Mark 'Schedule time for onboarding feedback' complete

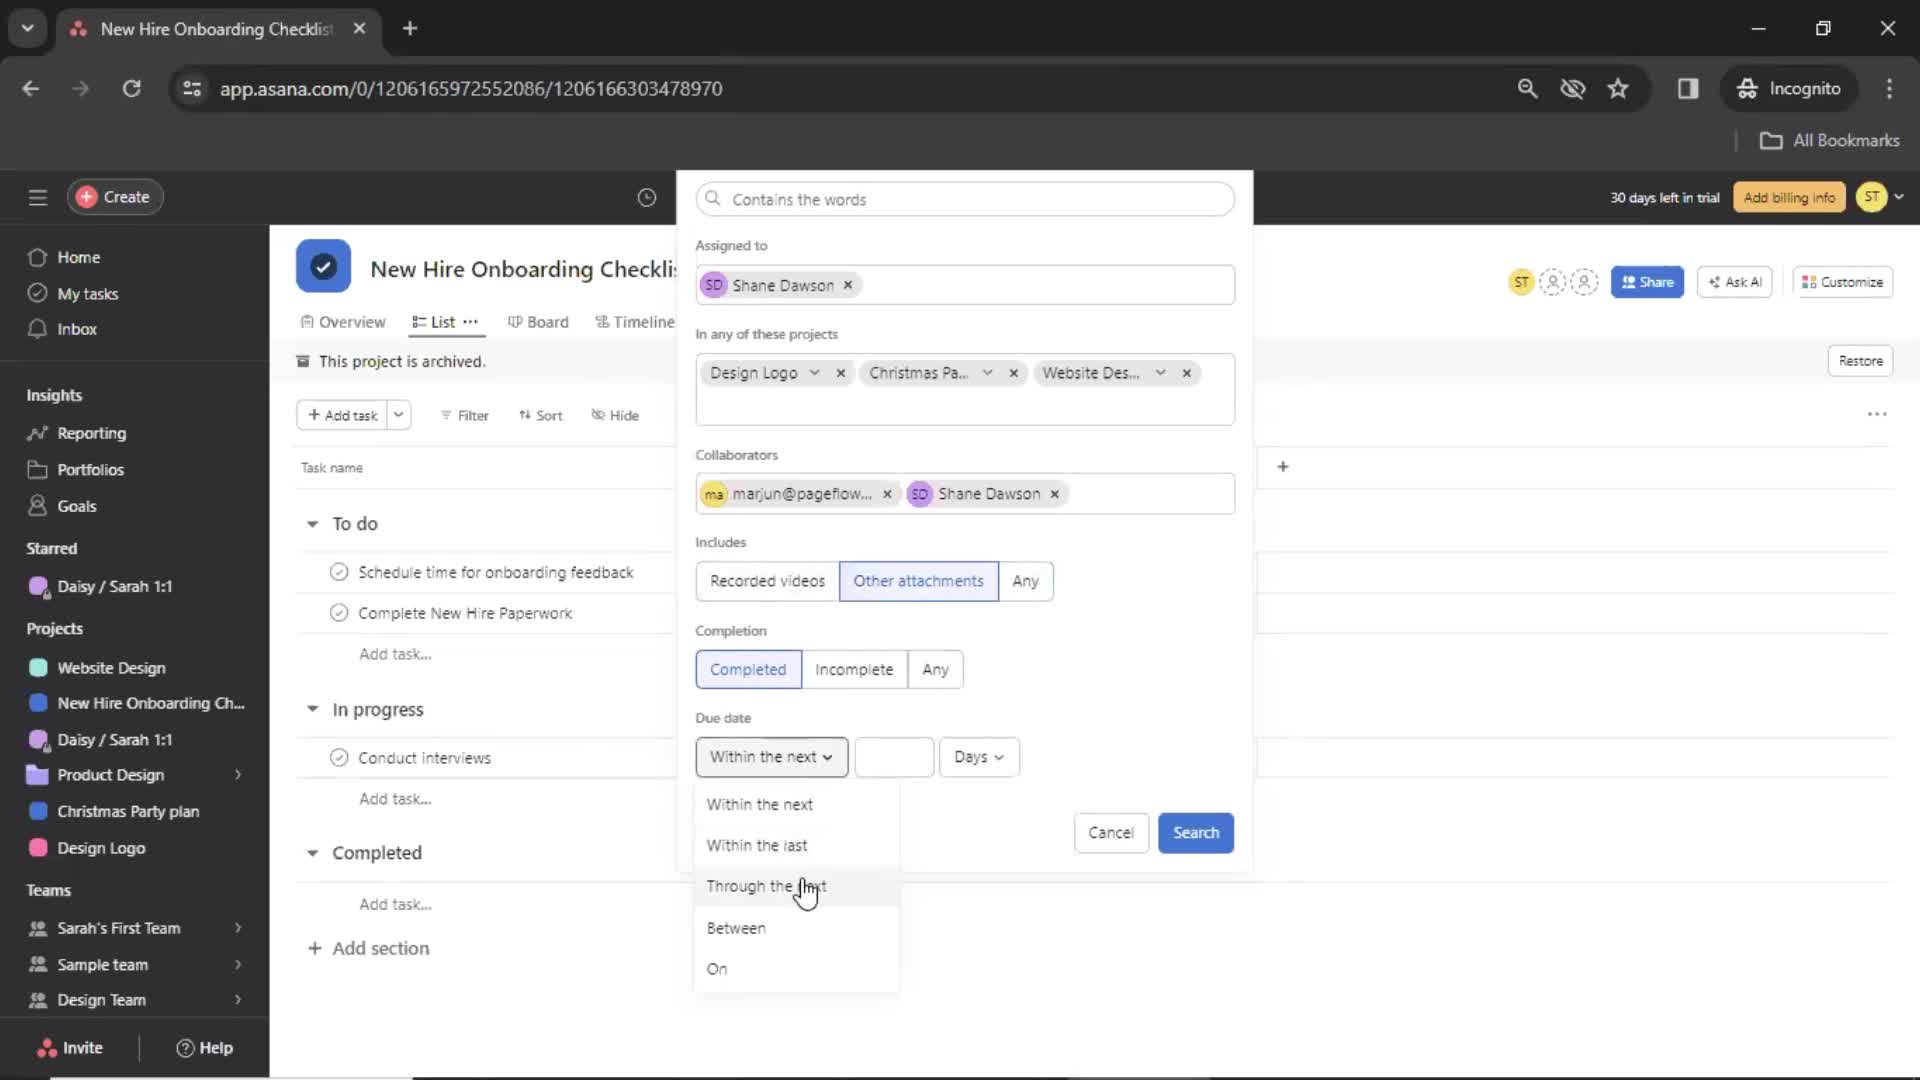(339, 572)
